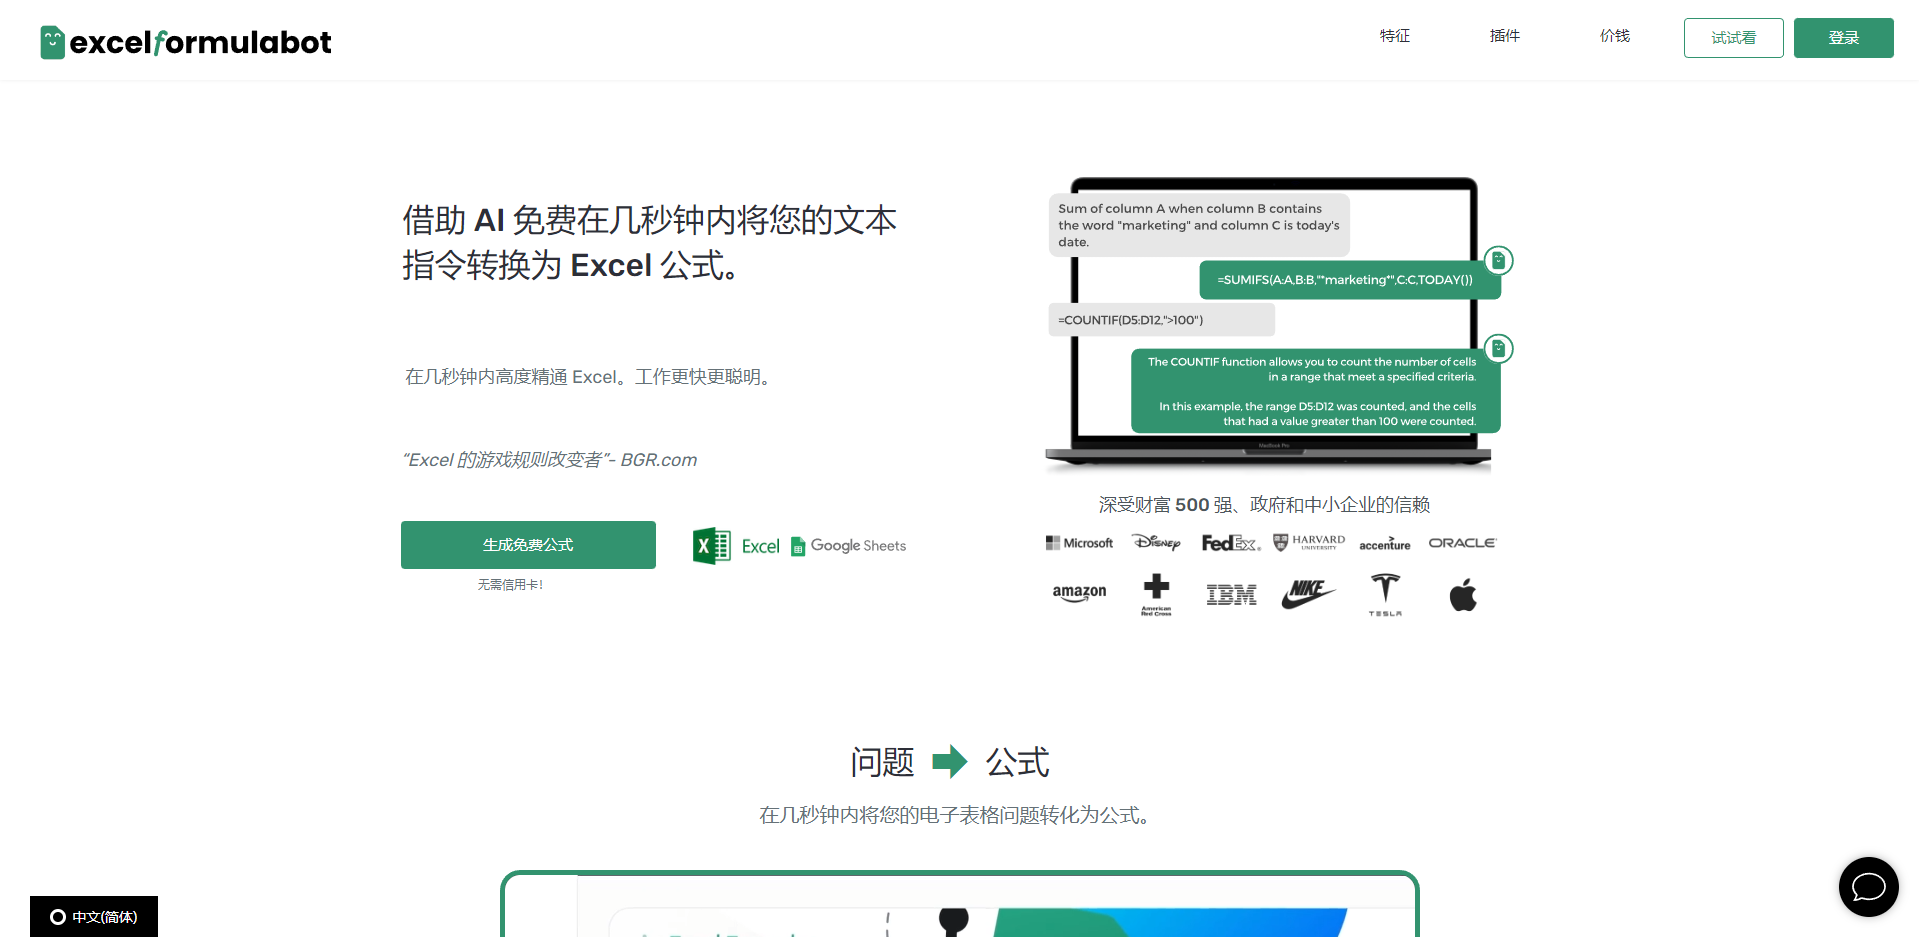
Task: Open the 插件 menu item
Action: tap(1504, 36)
